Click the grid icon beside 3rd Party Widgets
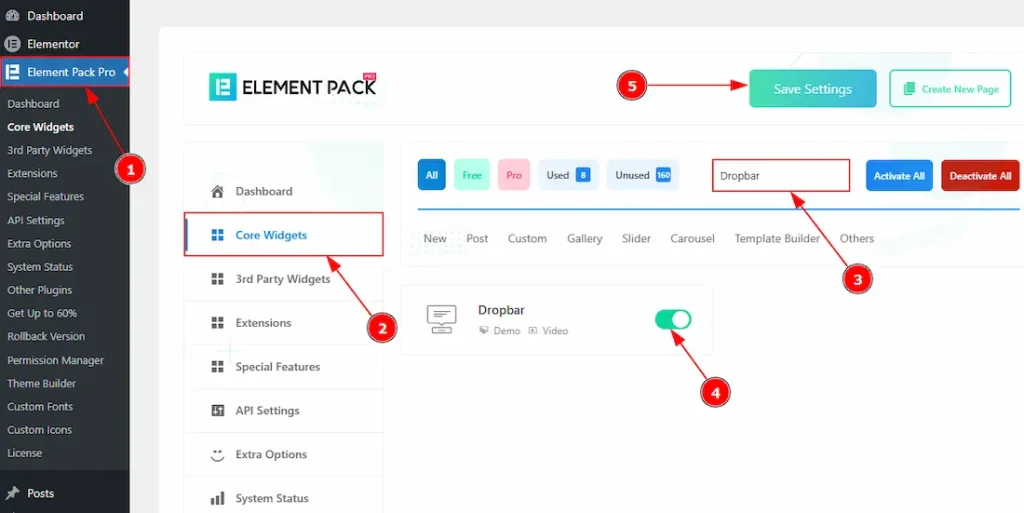 pos(217,279)
